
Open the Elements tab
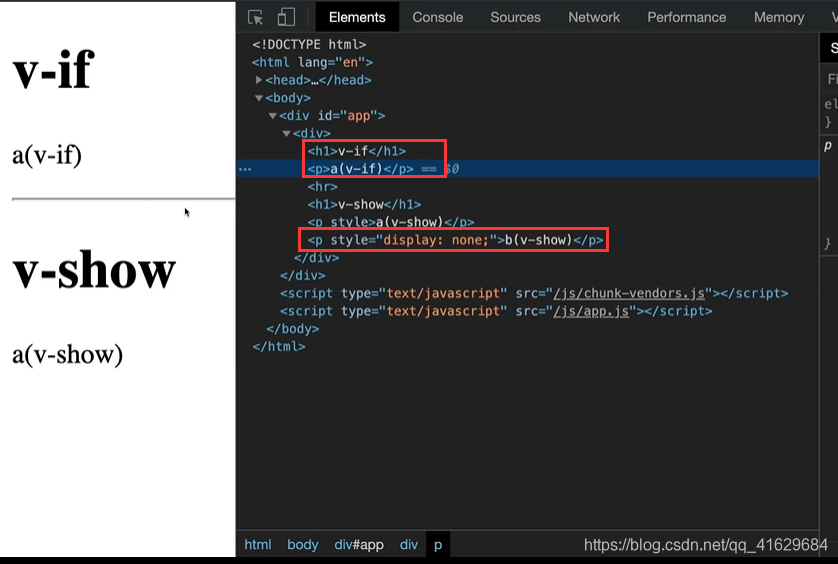coord(357,17)
